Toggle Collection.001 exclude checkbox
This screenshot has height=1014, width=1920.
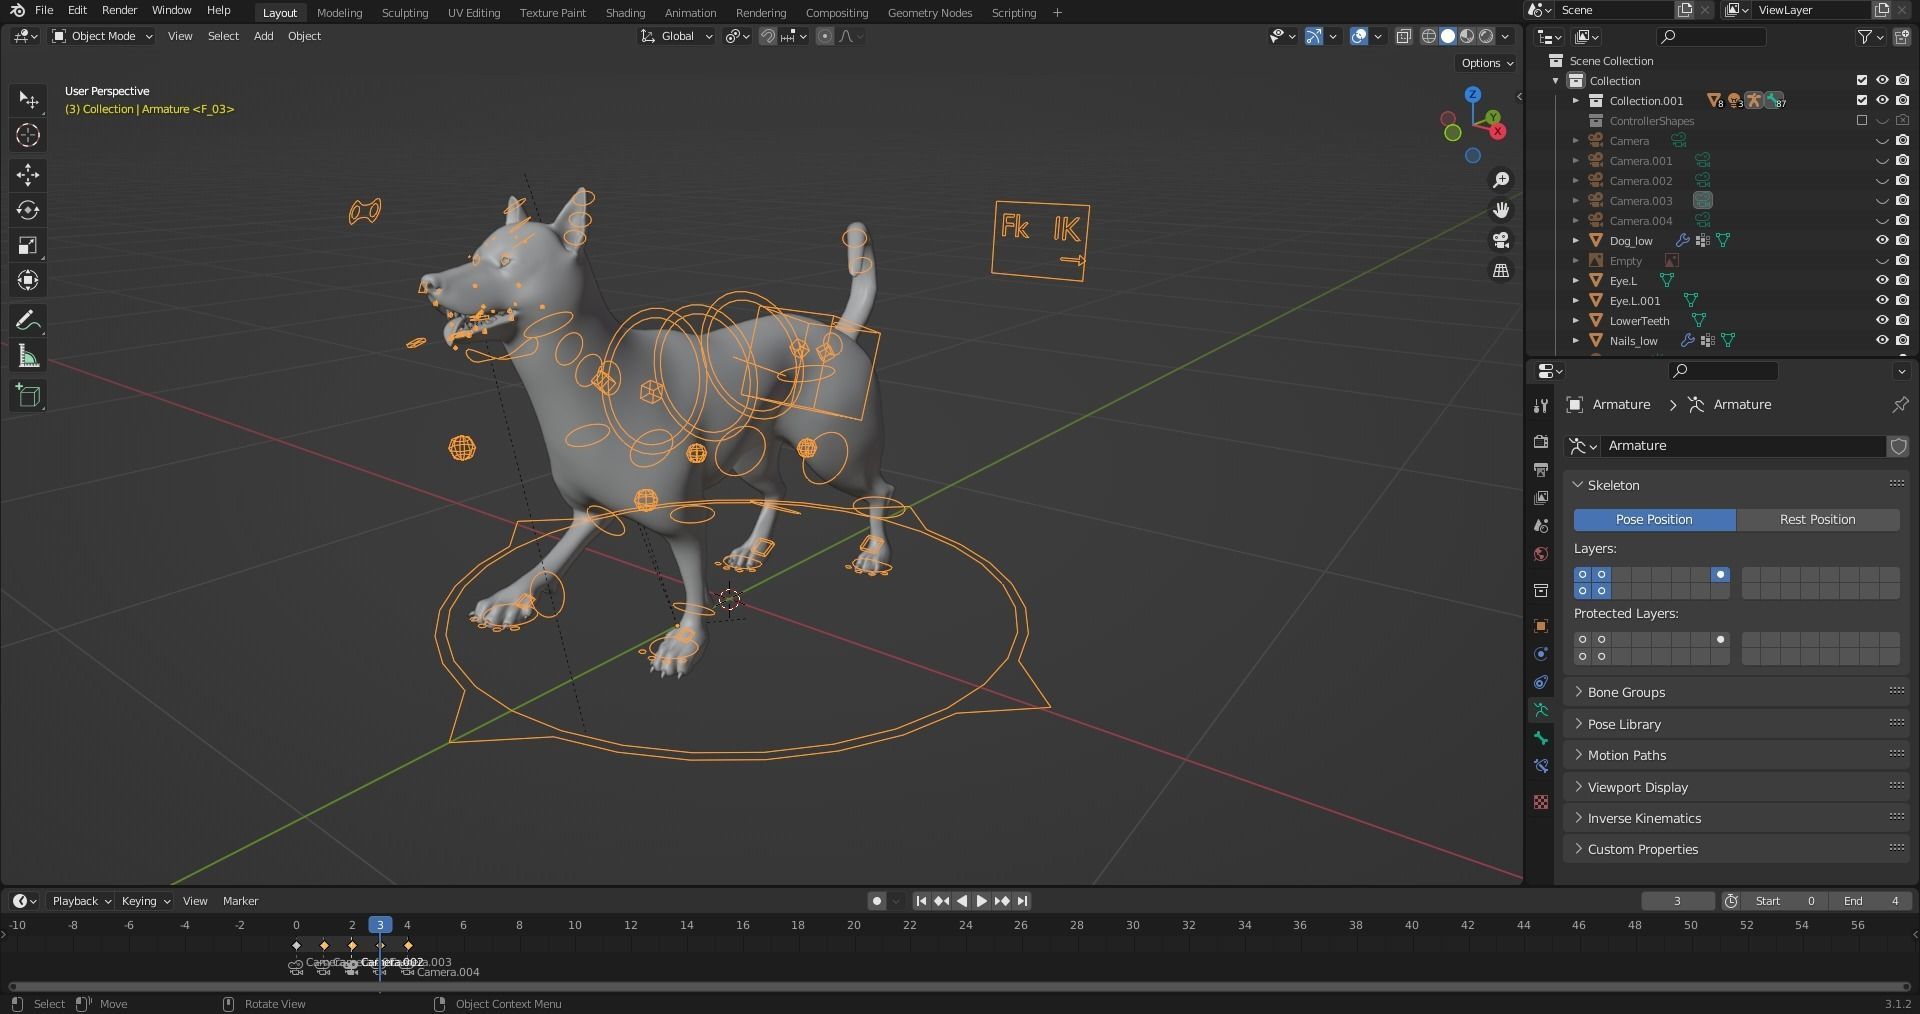[1861, 100]
